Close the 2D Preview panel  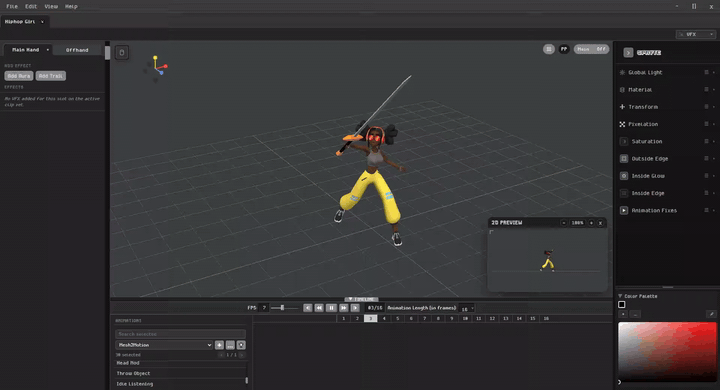pyautogui.click(x=600, y=223)
